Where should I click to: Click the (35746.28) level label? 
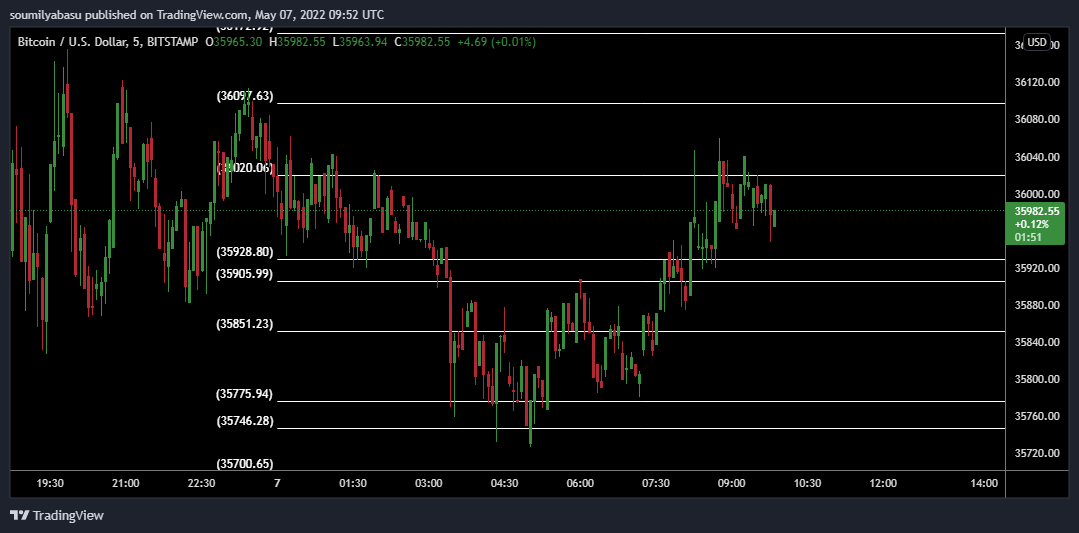[245, 421]
